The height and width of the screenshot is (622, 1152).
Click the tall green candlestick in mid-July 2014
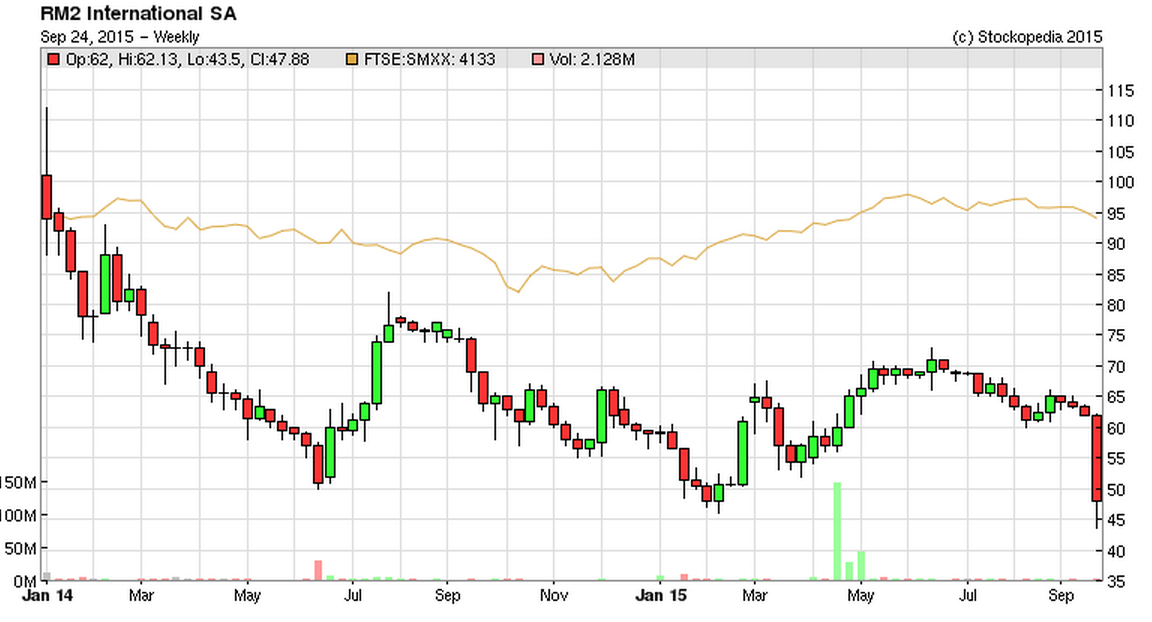(377, 373)
